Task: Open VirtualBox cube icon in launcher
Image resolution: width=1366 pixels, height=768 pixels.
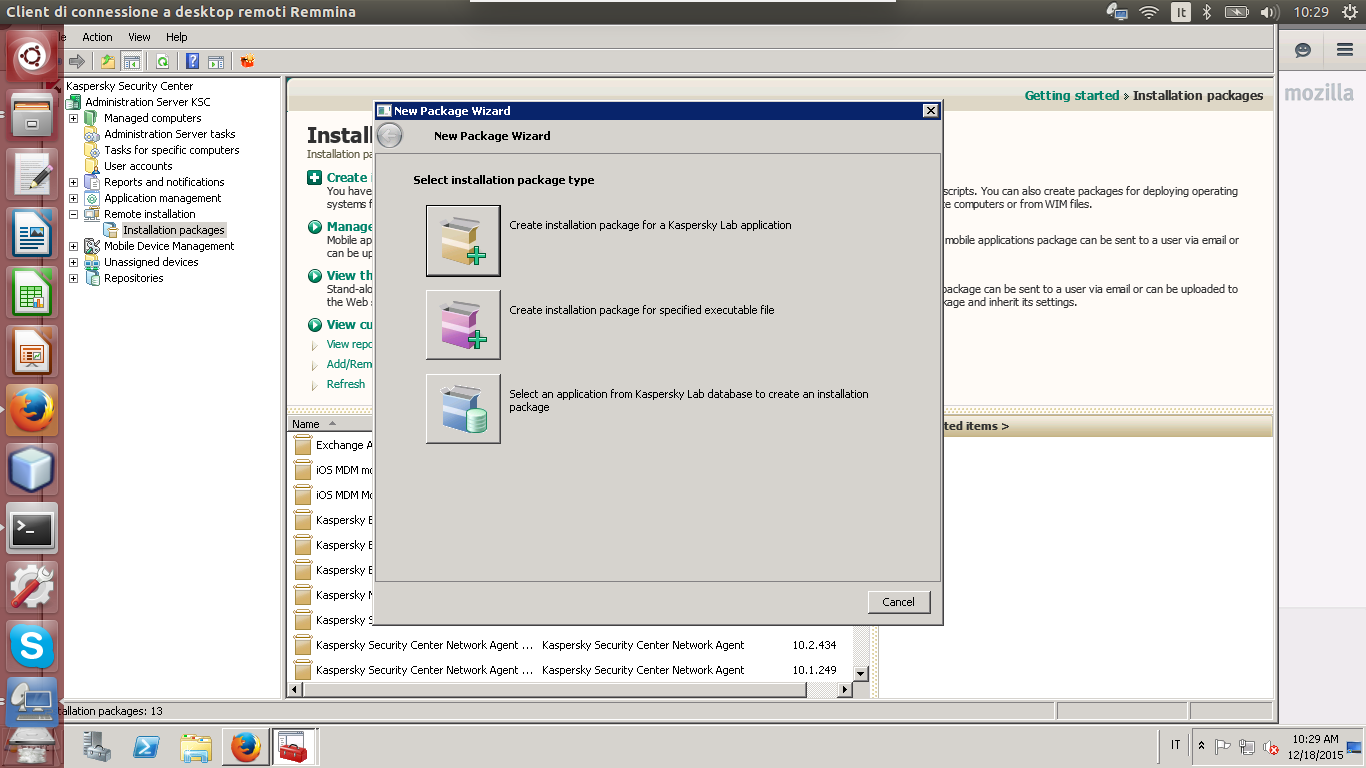Action: pos(32,469)
